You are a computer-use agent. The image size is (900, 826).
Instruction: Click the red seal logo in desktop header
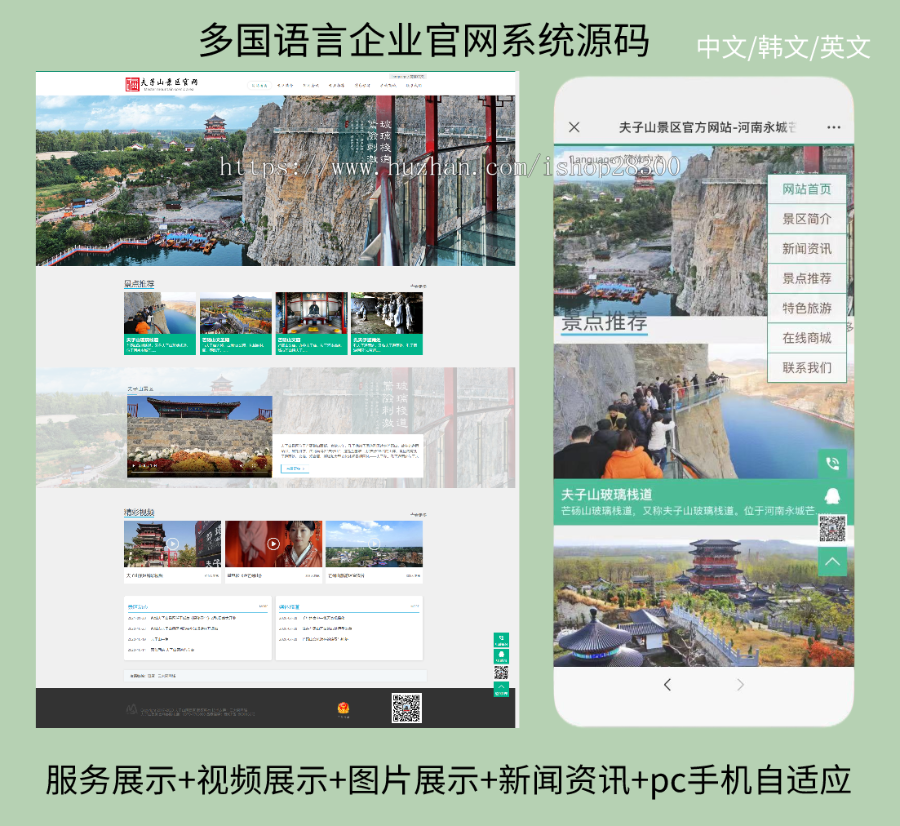coord(133,84)
